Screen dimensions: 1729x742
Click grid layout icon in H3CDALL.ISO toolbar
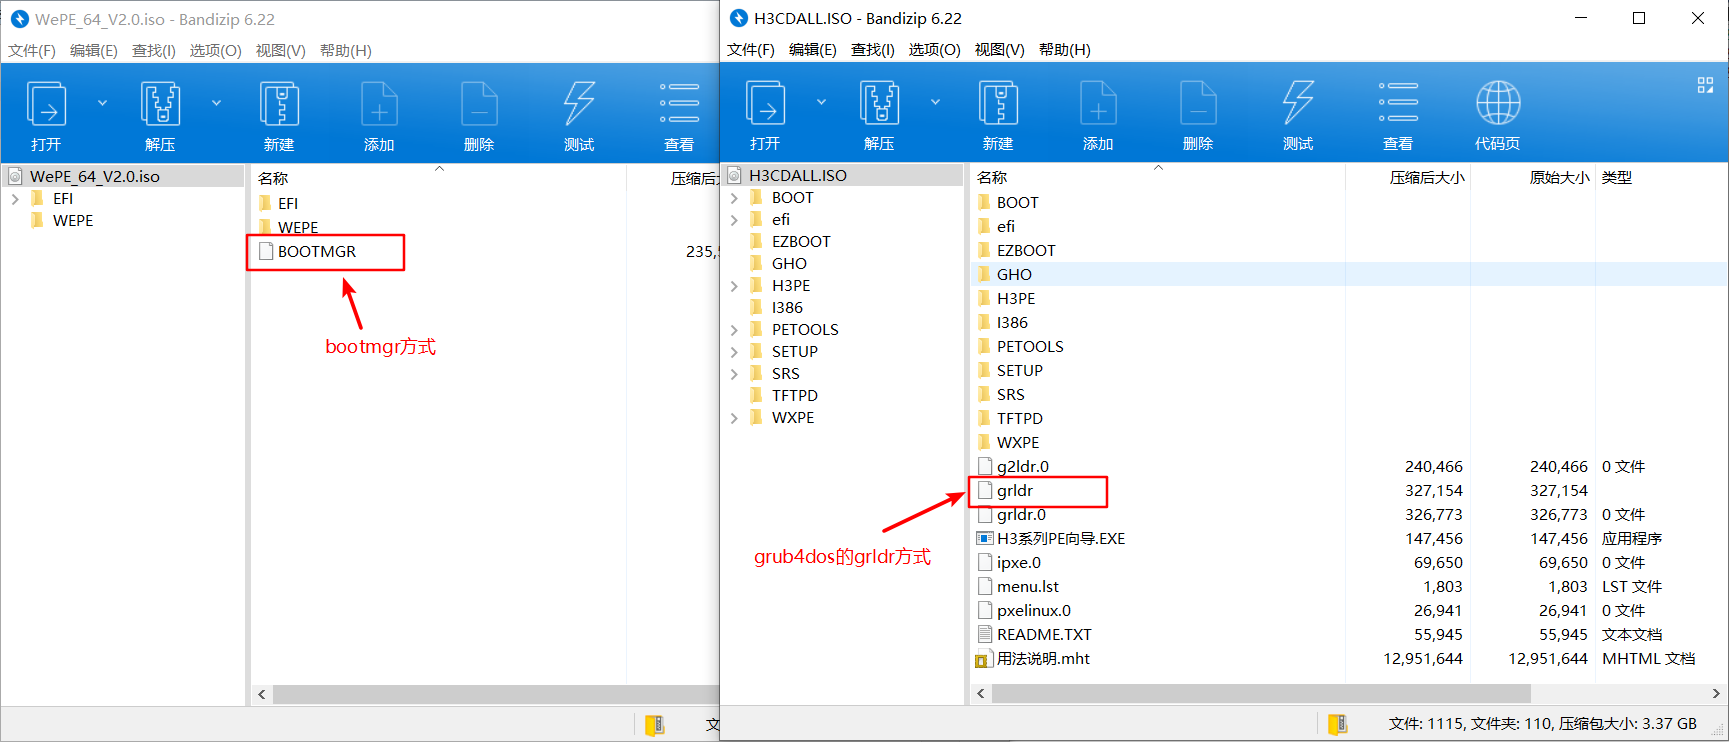pos(1705,85)
